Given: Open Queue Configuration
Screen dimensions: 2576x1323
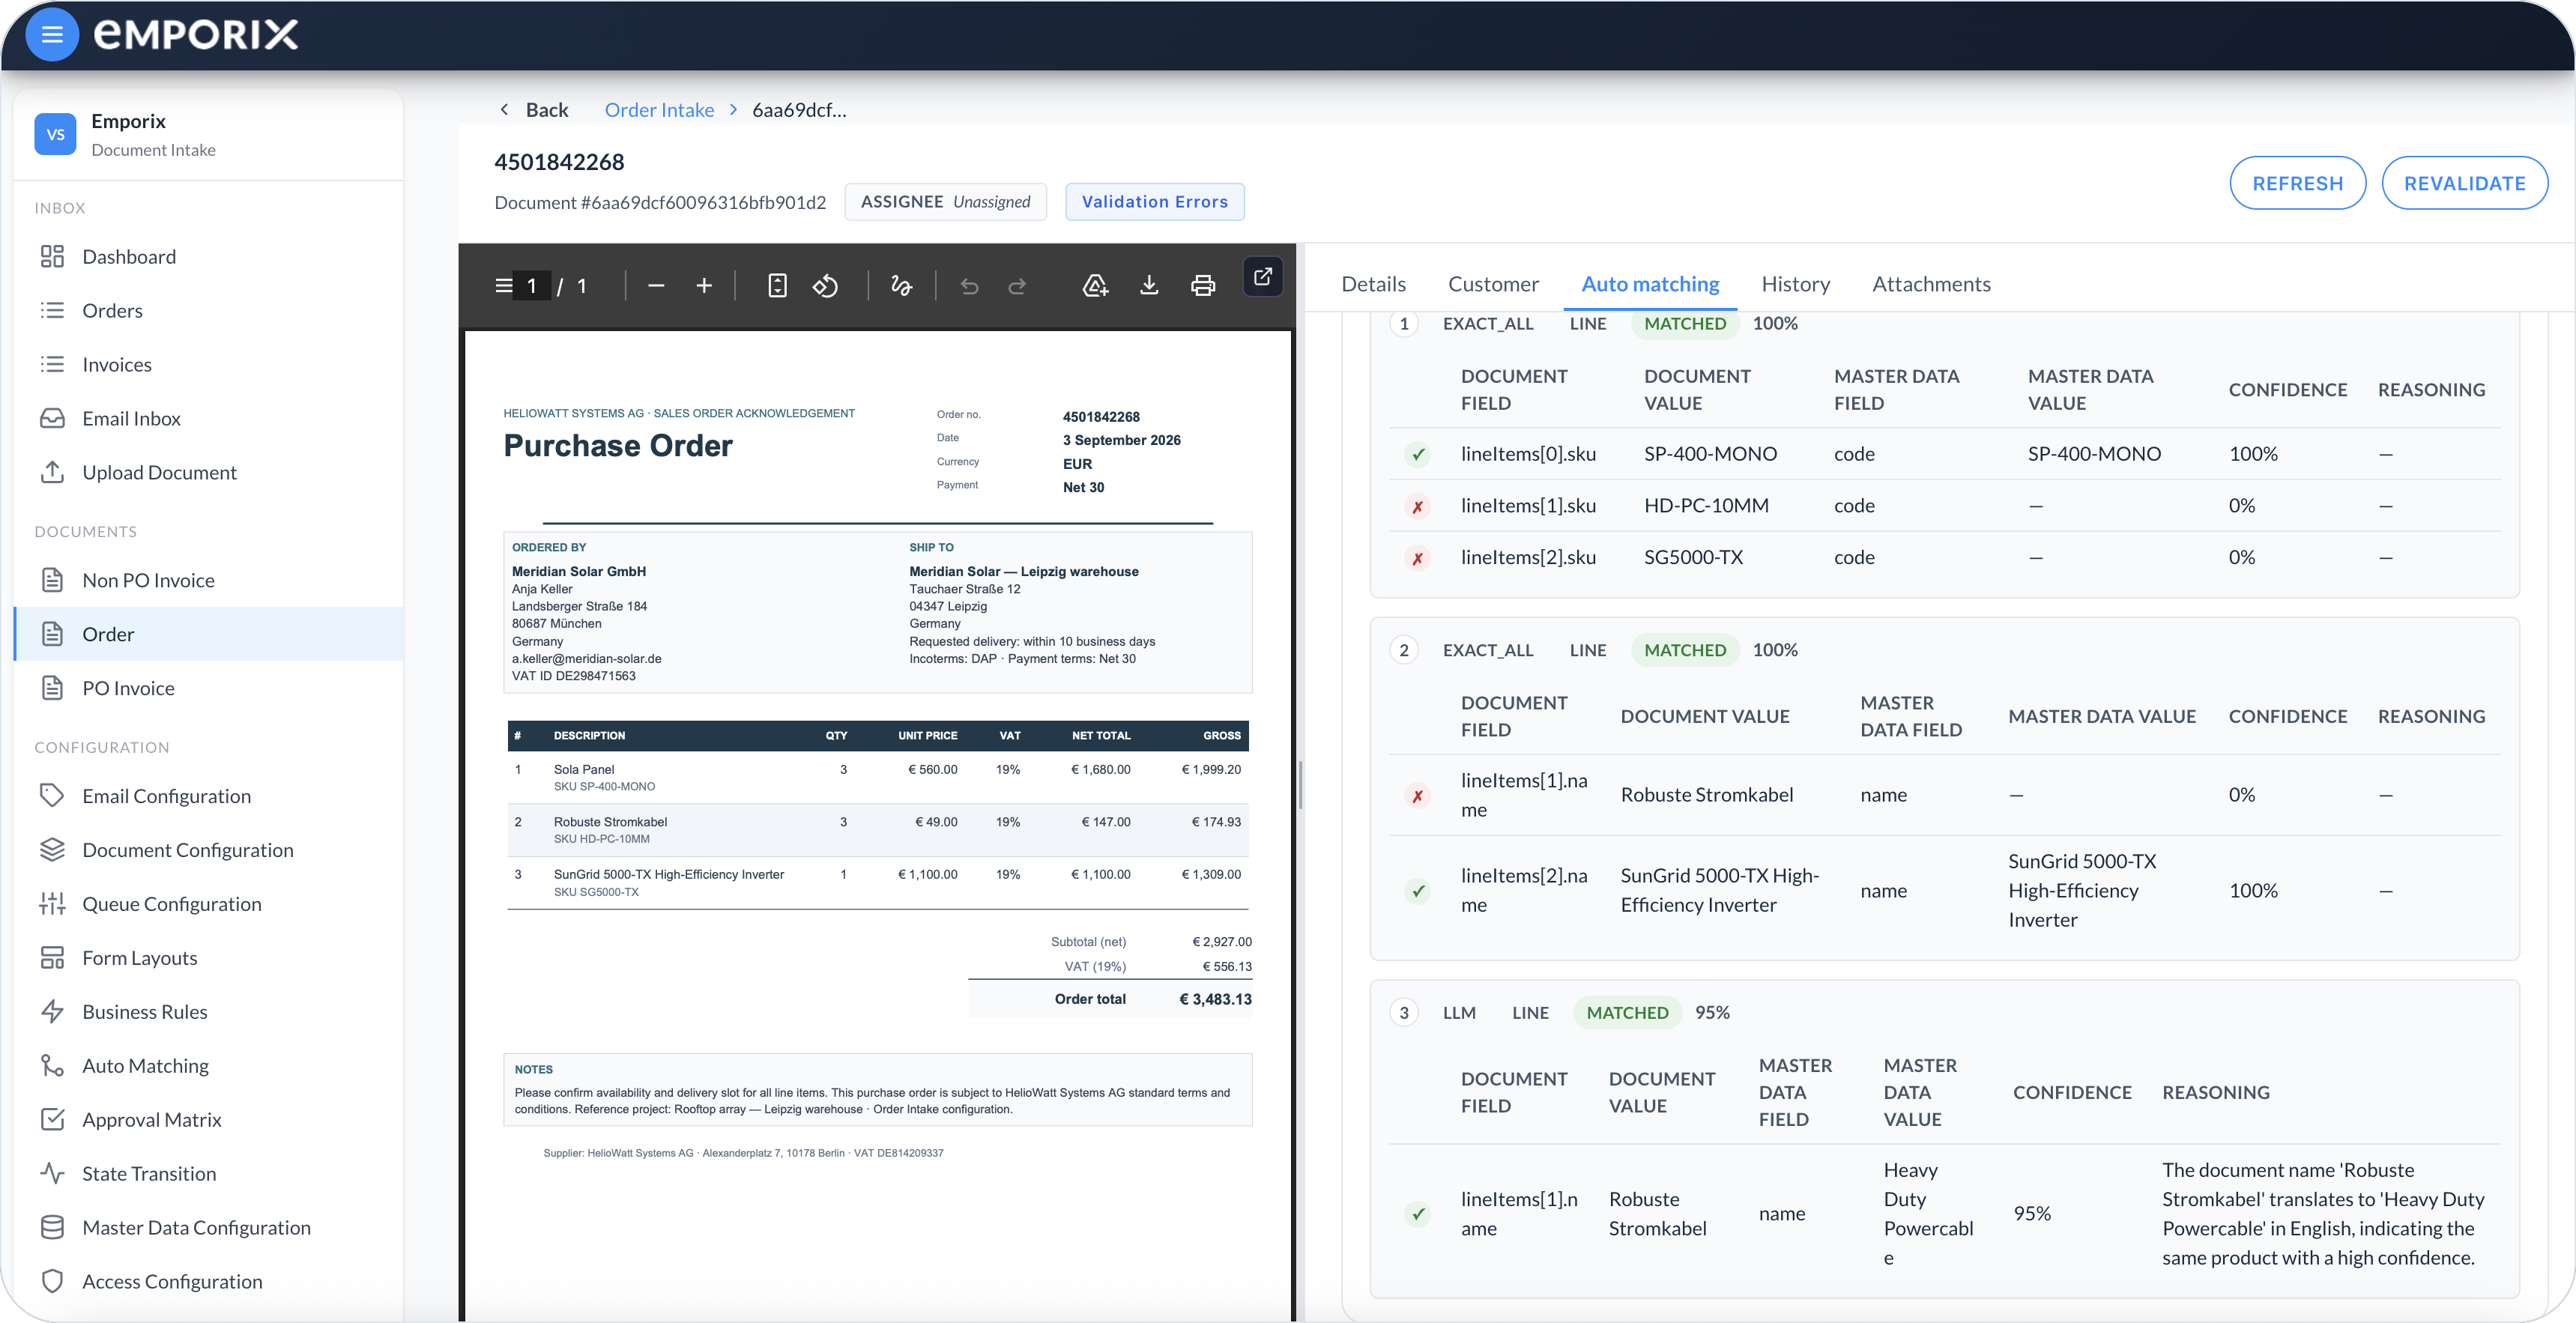Looking at the screenshot, I should (x=208, y=904).
